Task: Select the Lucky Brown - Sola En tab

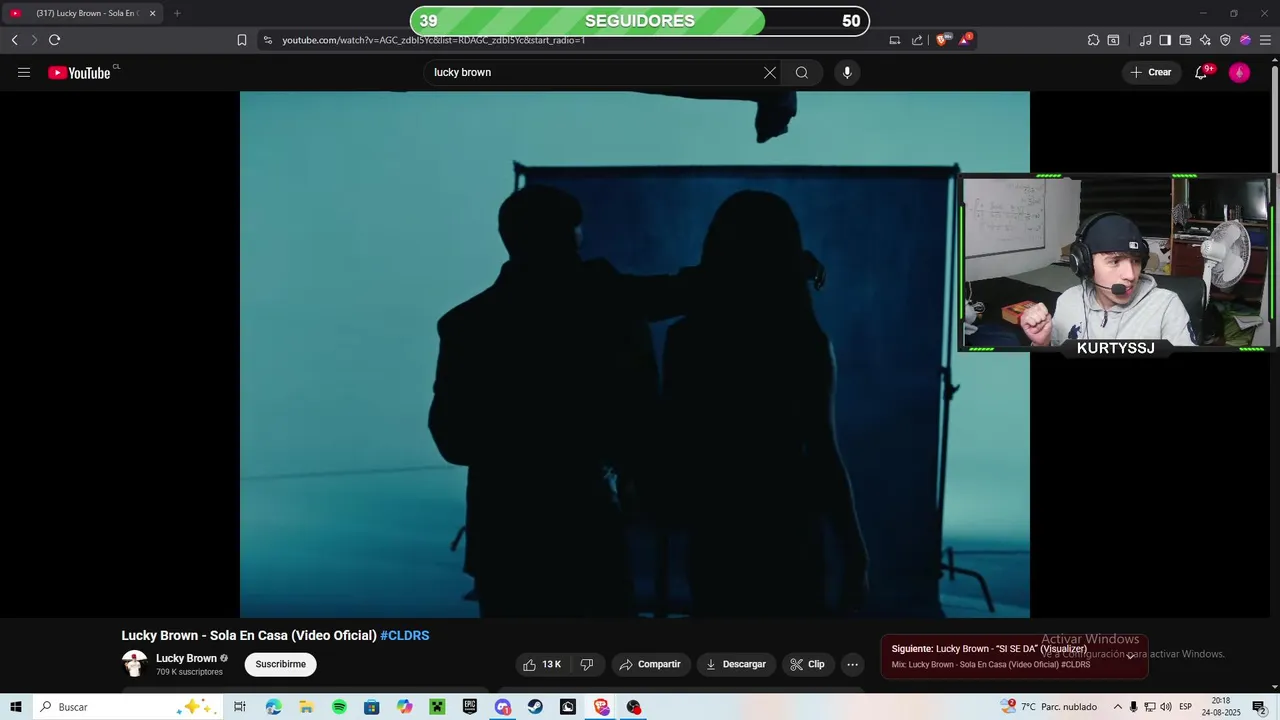Action: [84, 13]
